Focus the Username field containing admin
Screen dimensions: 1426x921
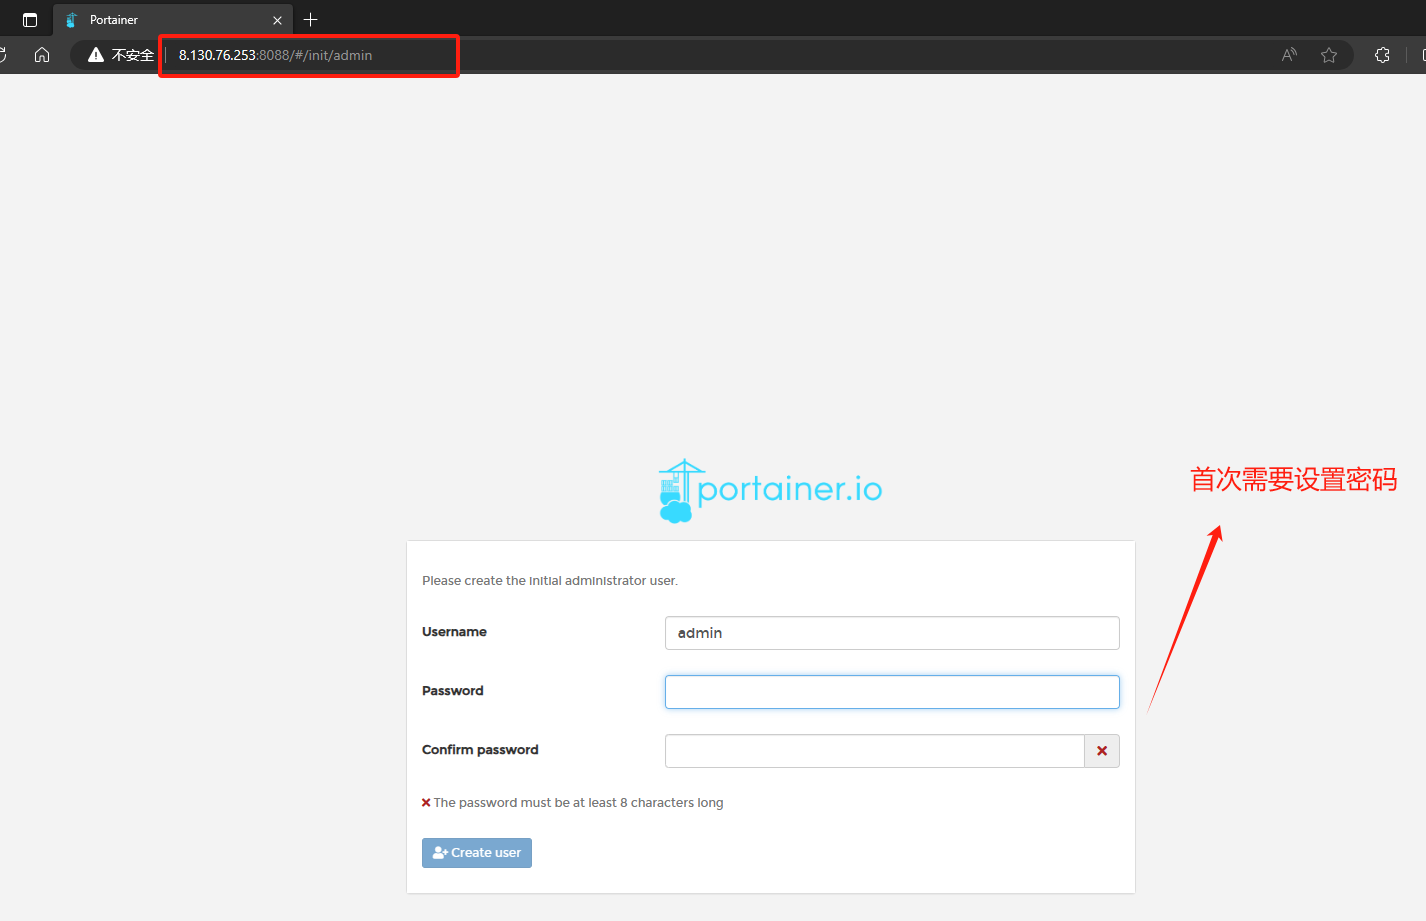(x=892, y=633)
